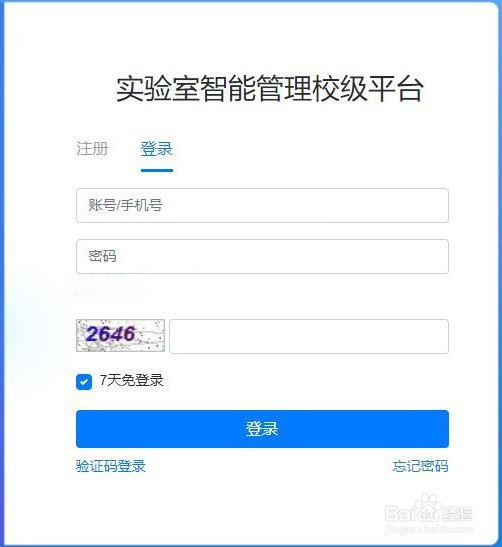Click the 账号/手机号 placeholder text
Image resolution: width=502 pixels, height=547 pixels.
point(125,205)
